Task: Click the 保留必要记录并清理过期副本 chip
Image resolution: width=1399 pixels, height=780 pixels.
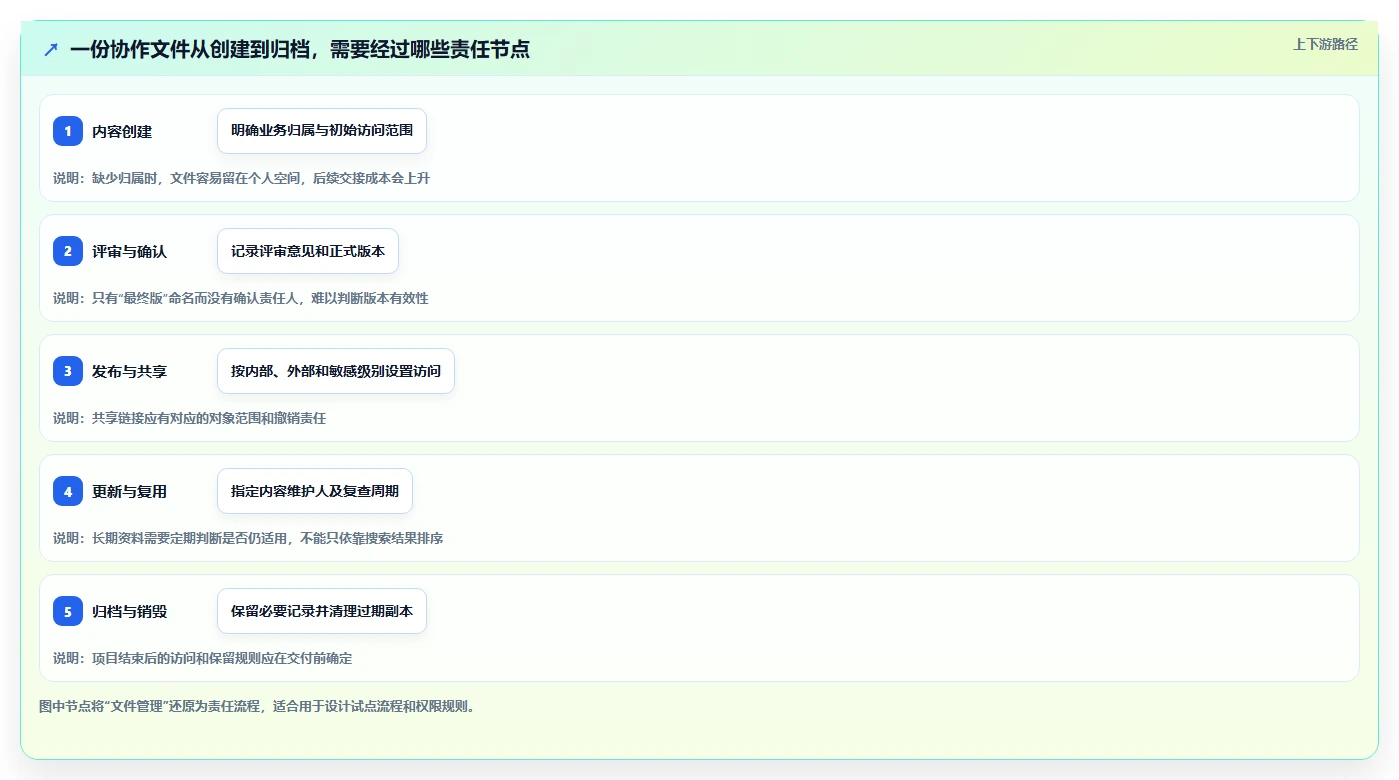Action: click(x=322, y=611)
